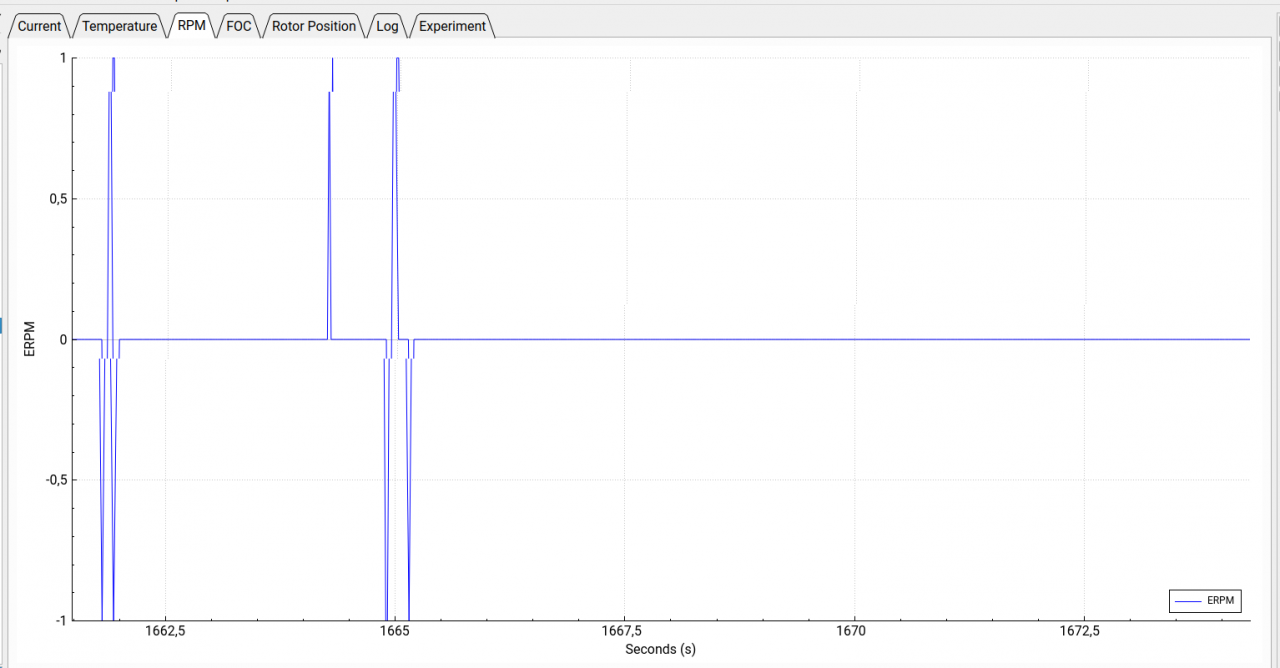This screenshot has height=668, width=1280.
Task: Select the Experiment tab
Action: 452,26
